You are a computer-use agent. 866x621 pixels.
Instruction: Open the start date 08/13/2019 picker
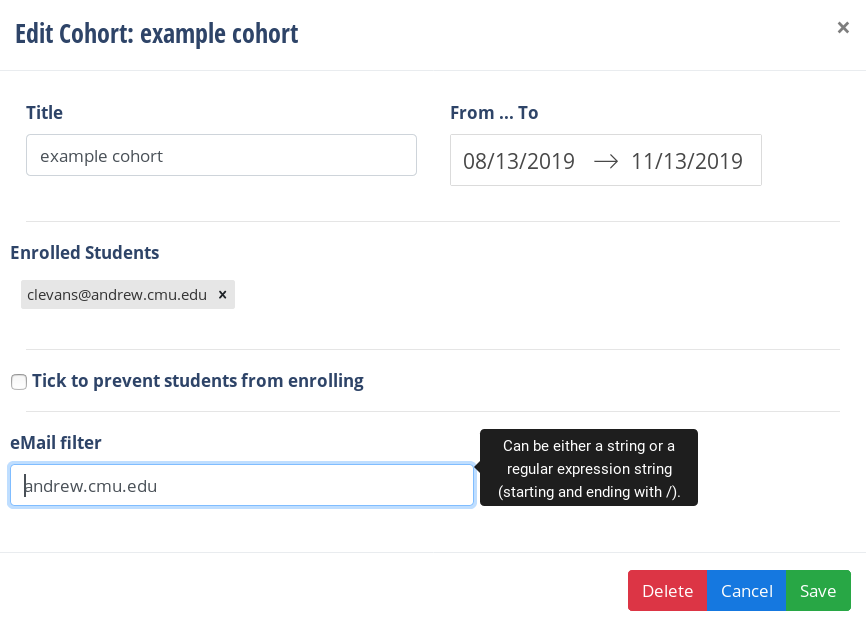coord(519,161)
